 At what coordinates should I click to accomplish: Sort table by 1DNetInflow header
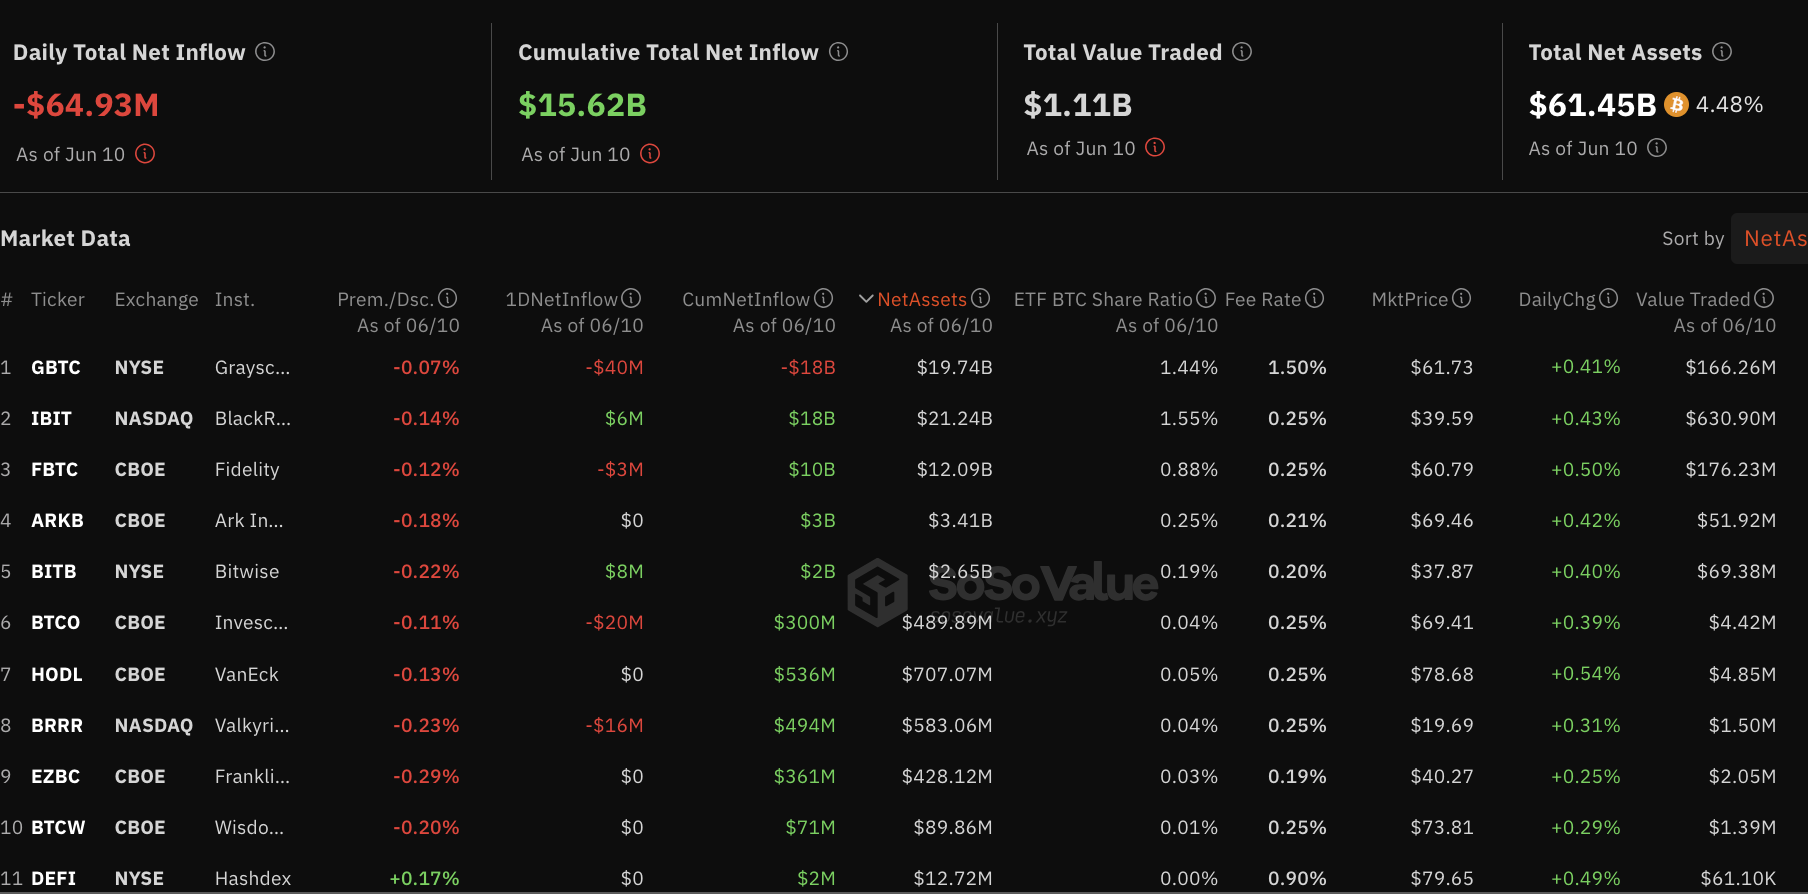[x=561, y=299]
